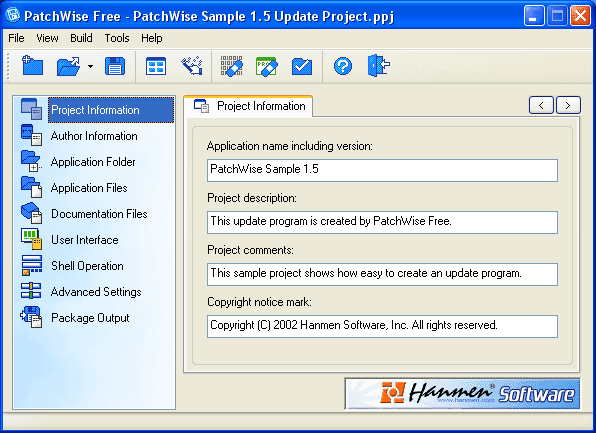Open Documentation Files section
This screenshot has width=596, height=433.
tap(99, 214)
